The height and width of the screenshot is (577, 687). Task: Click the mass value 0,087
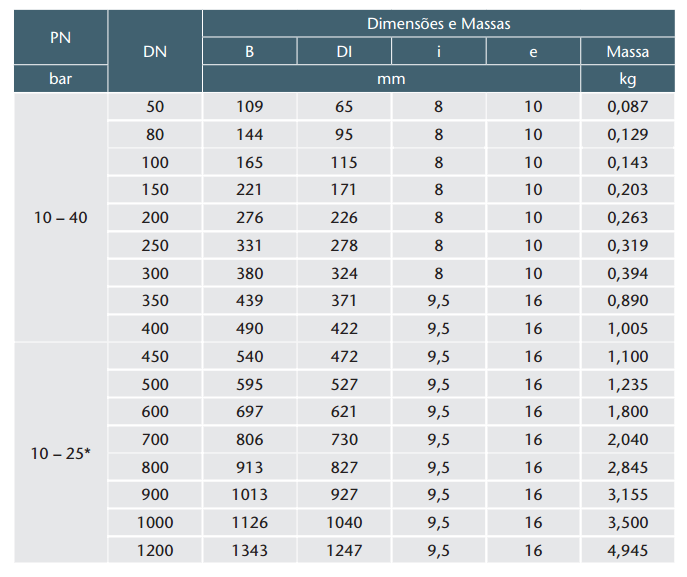tap(627, 106)
